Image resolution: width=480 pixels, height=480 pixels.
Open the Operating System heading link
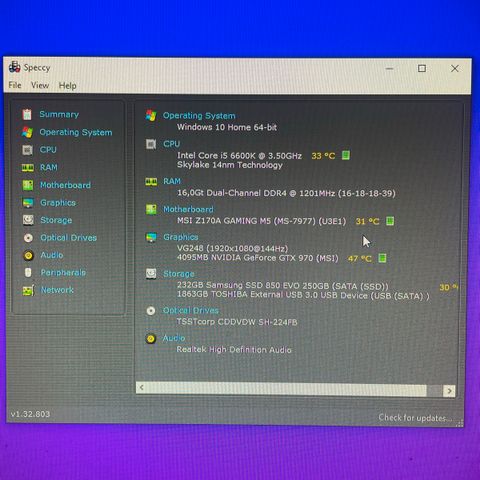pos(199,116)
